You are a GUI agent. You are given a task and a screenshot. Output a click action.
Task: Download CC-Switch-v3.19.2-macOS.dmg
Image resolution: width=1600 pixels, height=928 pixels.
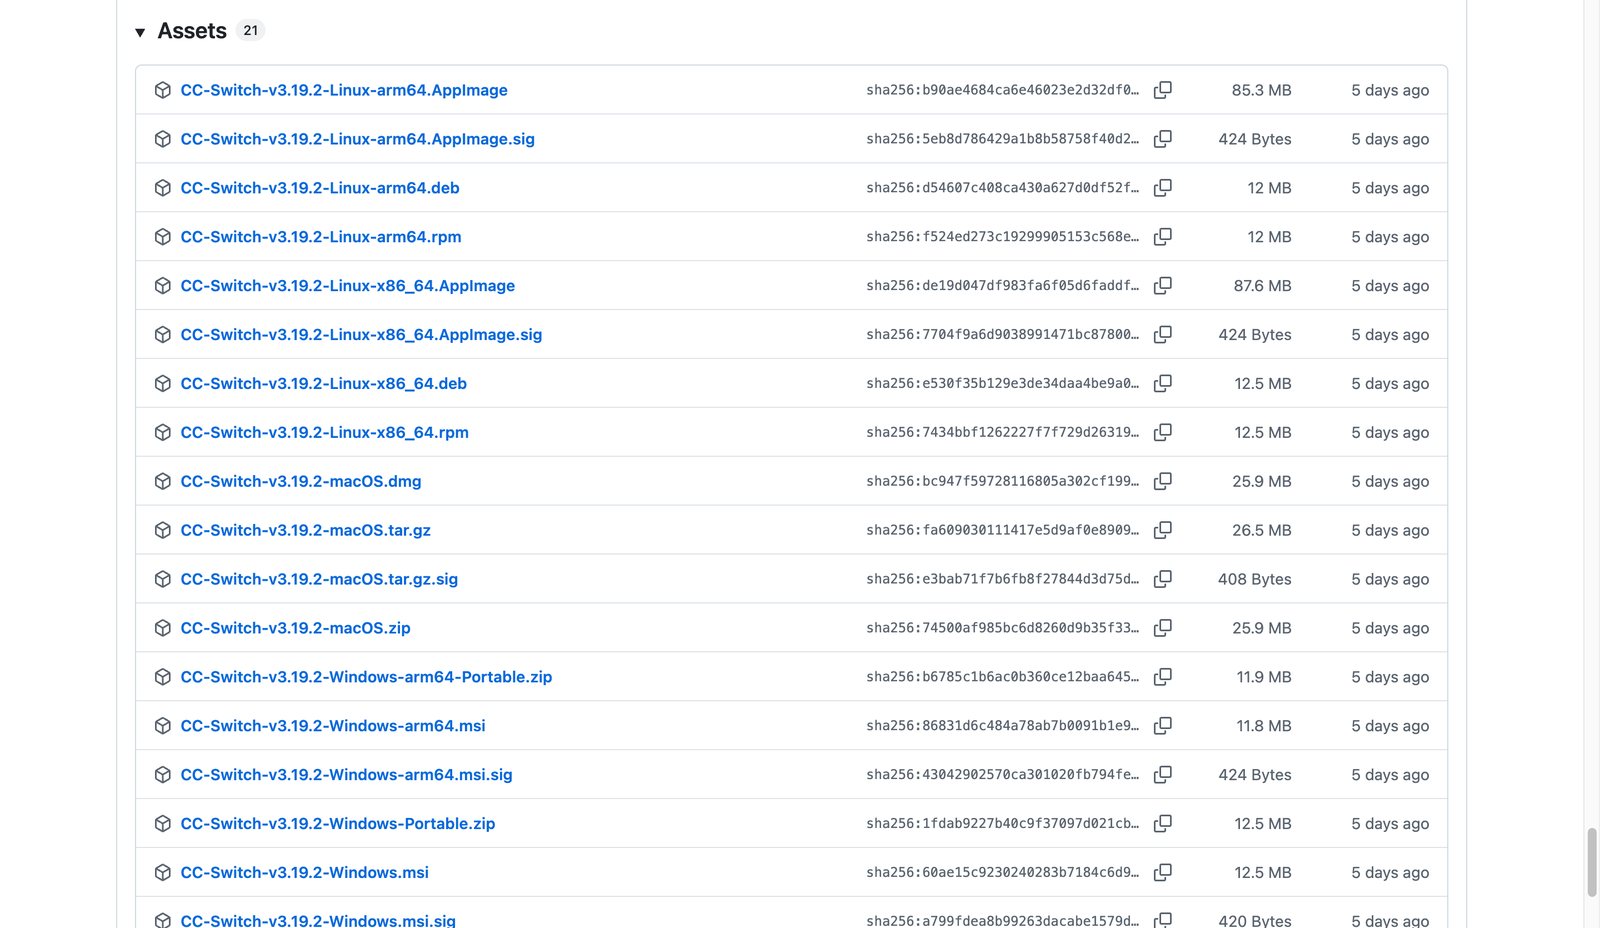tap(301, 481)
